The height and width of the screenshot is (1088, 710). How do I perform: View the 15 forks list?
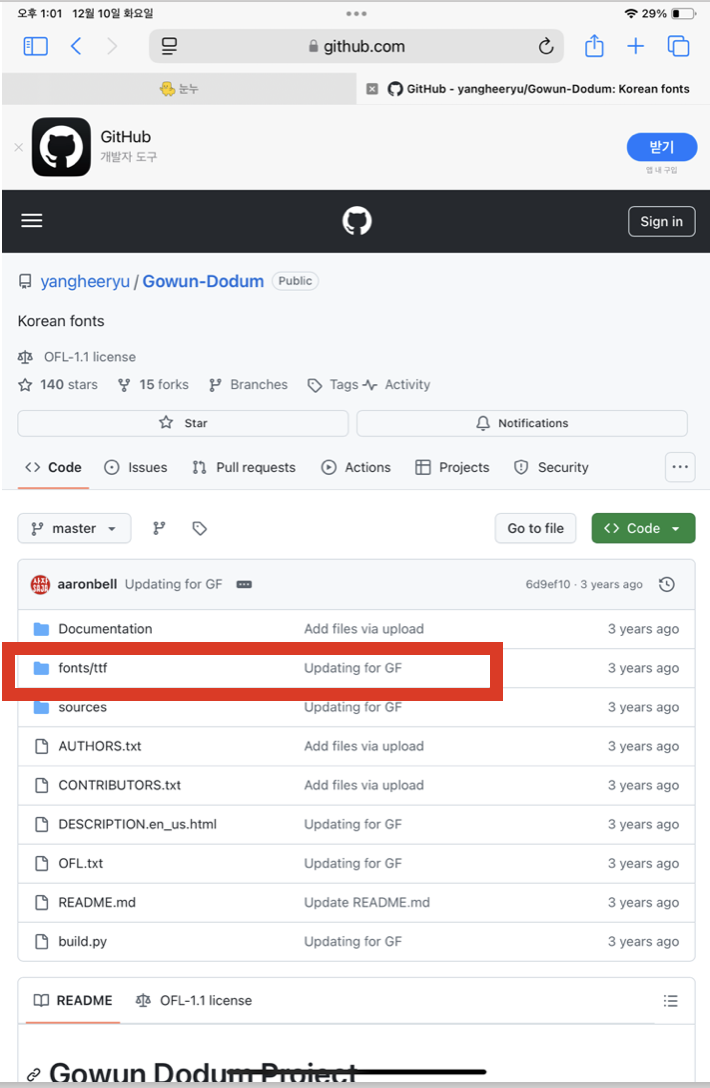pos(153,384)
